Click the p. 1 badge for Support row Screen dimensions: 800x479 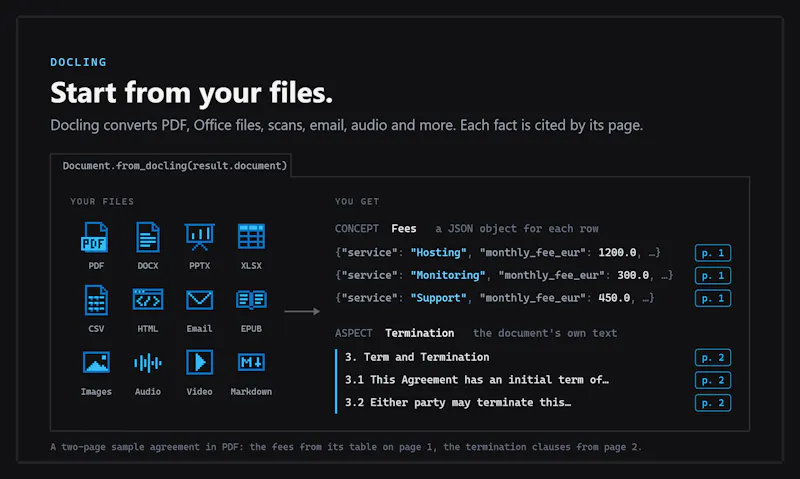713,298
